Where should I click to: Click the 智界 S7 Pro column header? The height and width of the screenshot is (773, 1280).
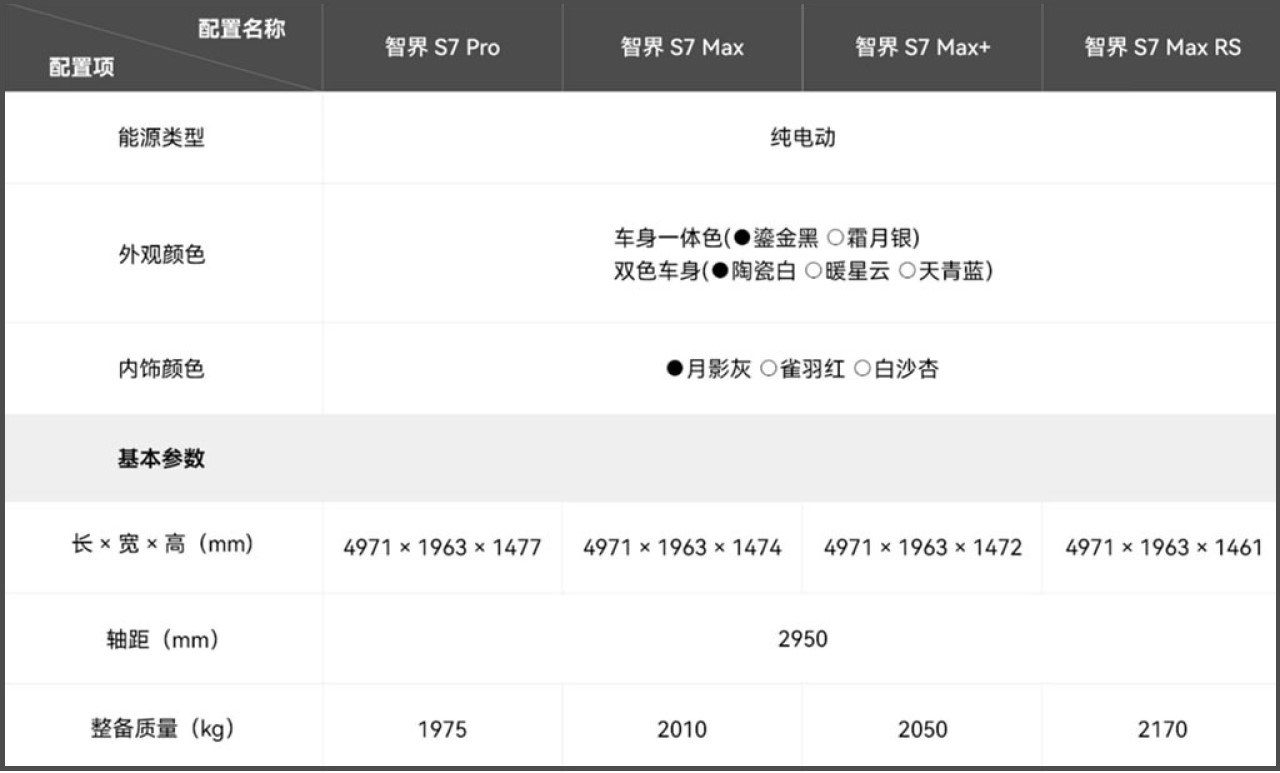(442, 47)
